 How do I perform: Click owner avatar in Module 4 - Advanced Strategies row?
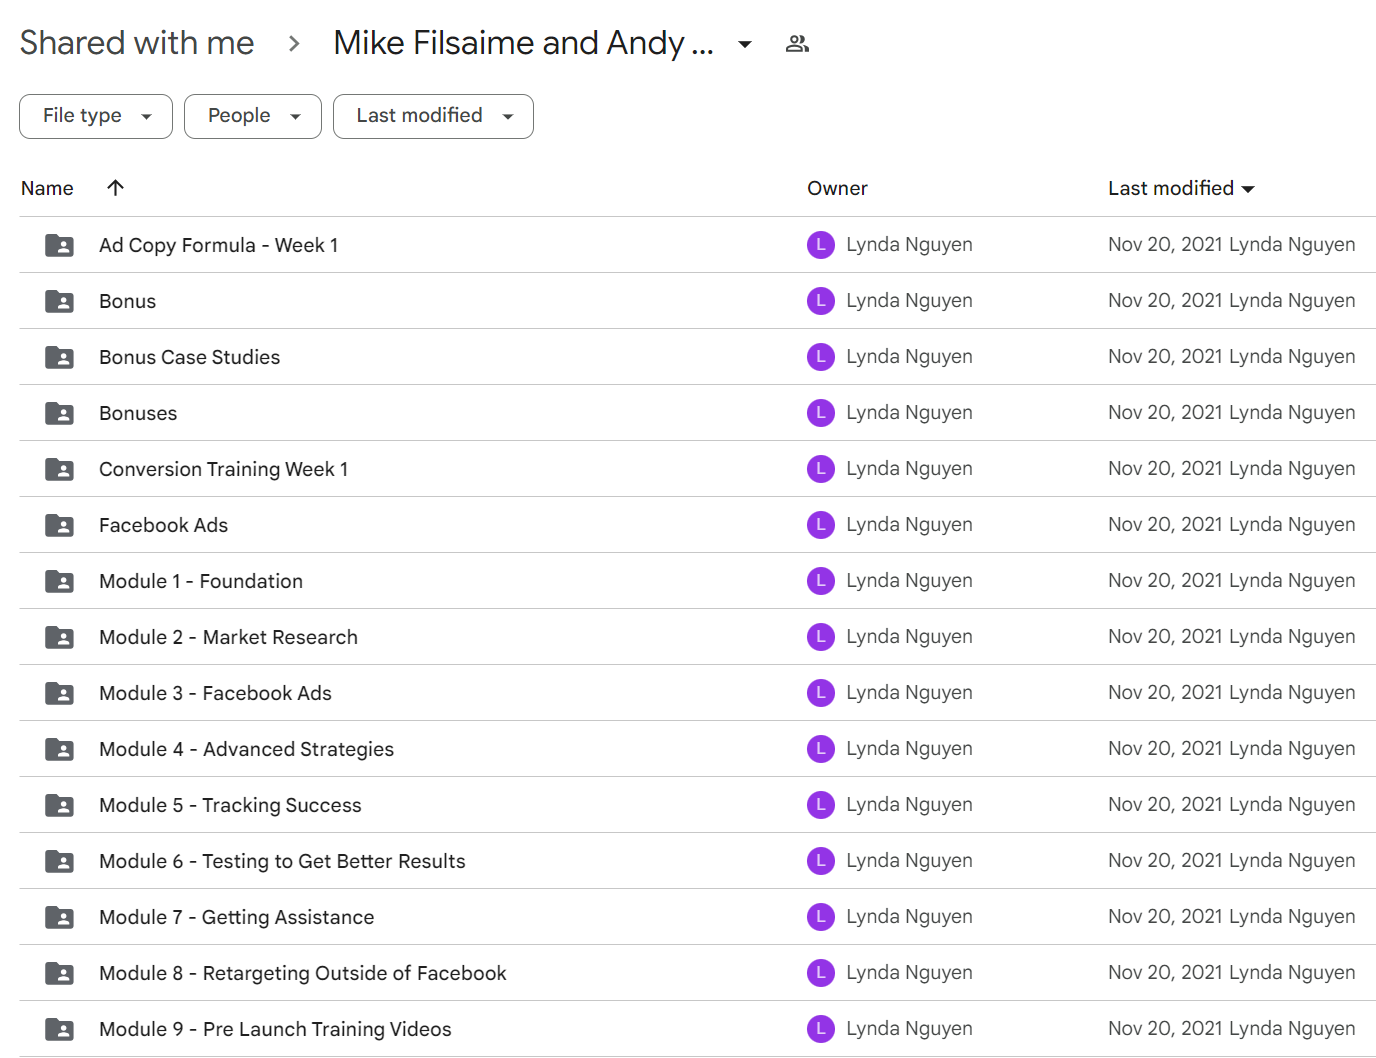[821, 749]
